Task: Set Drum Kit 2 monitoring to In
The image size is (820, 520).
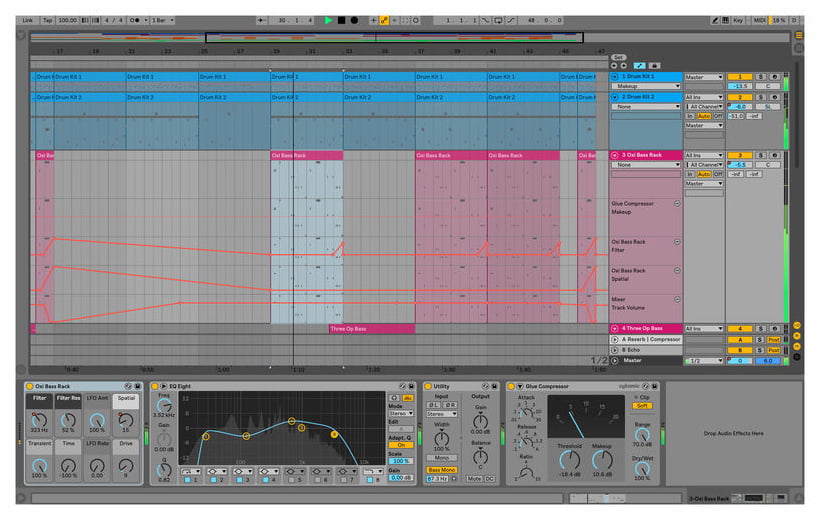Action: (690, 116)
